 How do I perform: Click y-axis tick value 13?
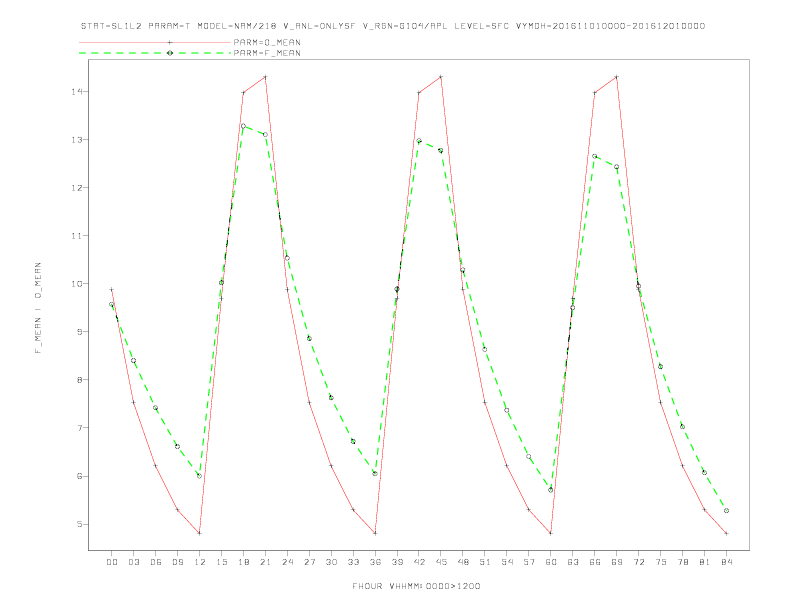pos(77,139)
